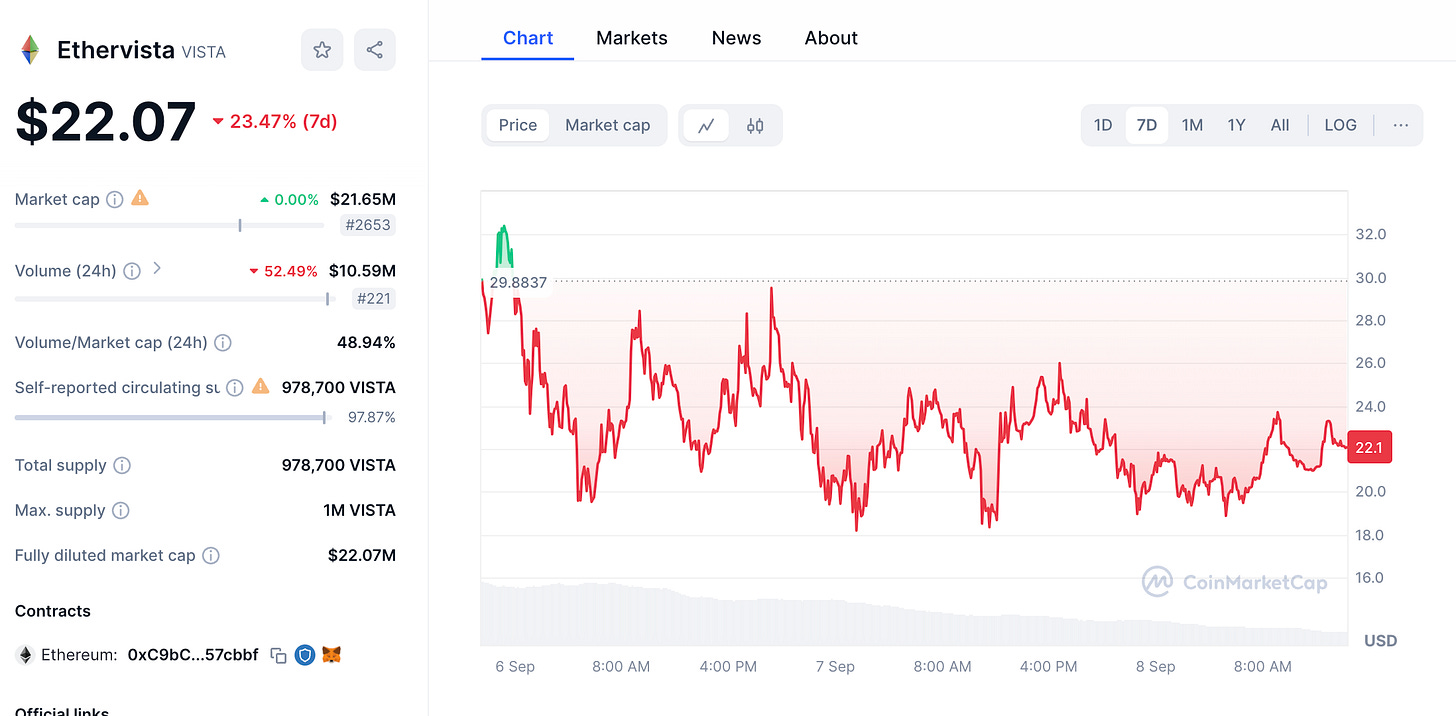
Task: Click the 6 Sep date axis label
Action: (x=515, y=667)
